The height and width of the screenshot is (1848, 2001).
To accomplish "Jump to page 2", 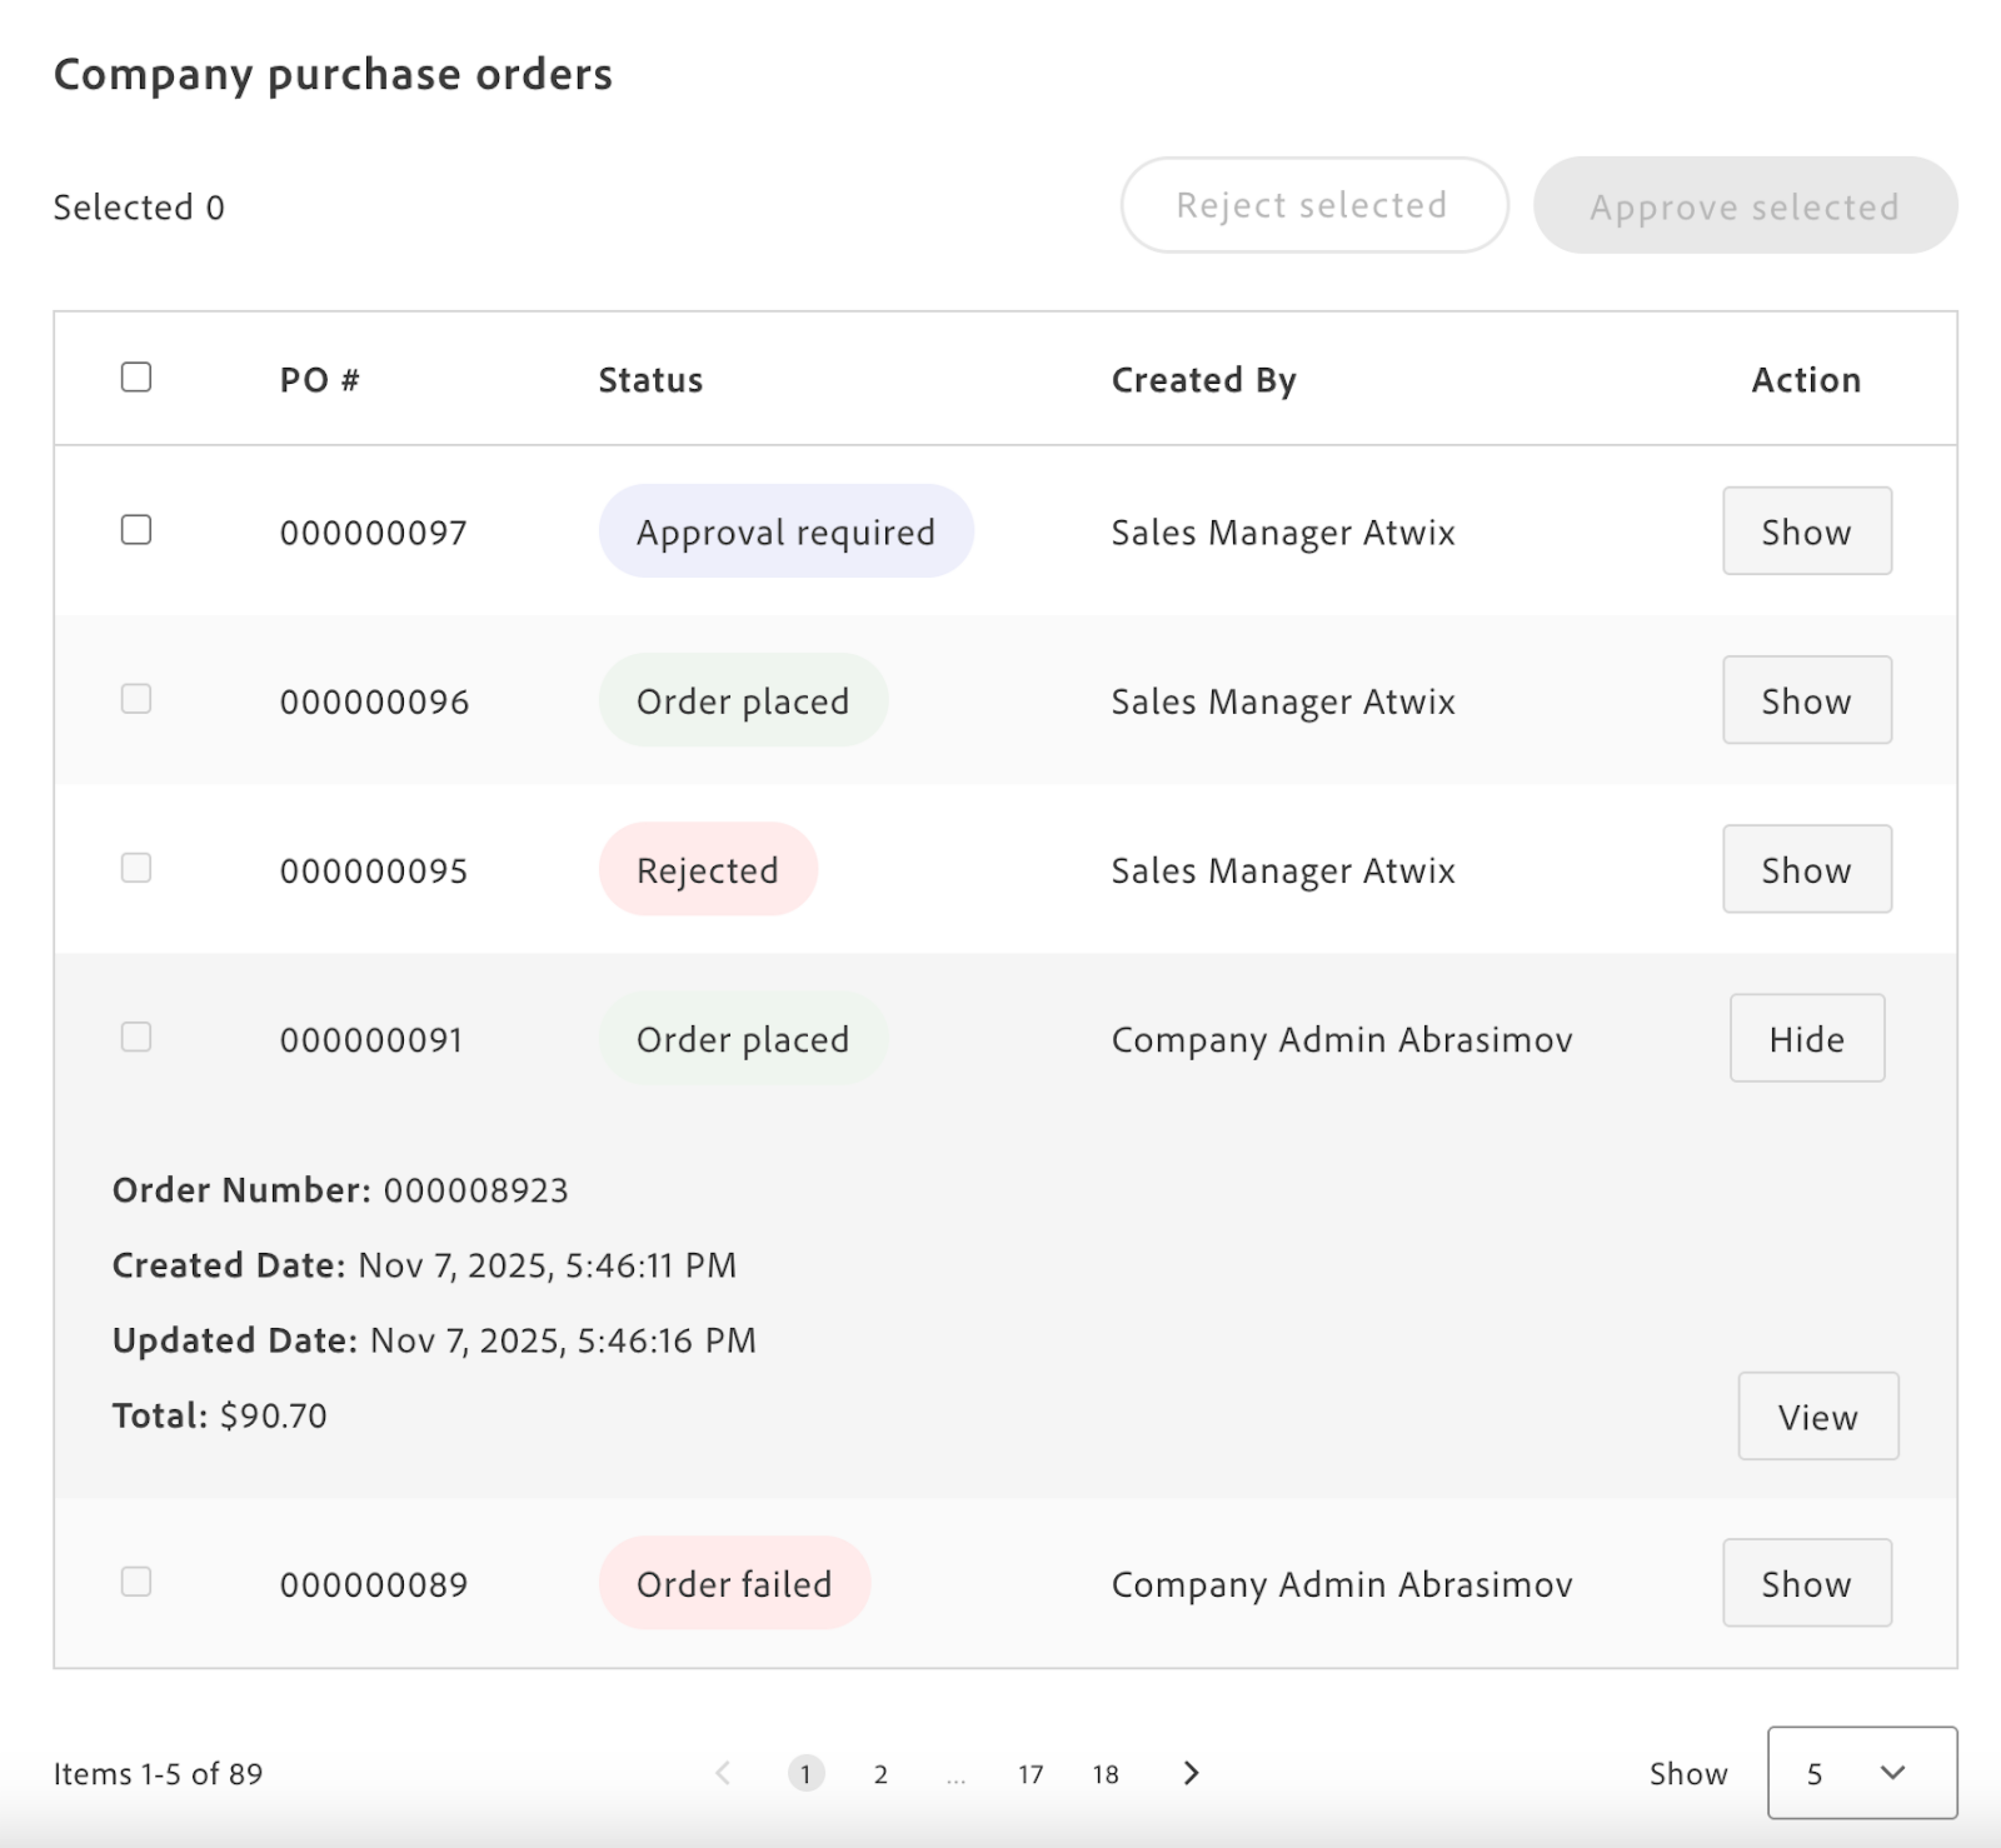I will tap(880, 1774).
